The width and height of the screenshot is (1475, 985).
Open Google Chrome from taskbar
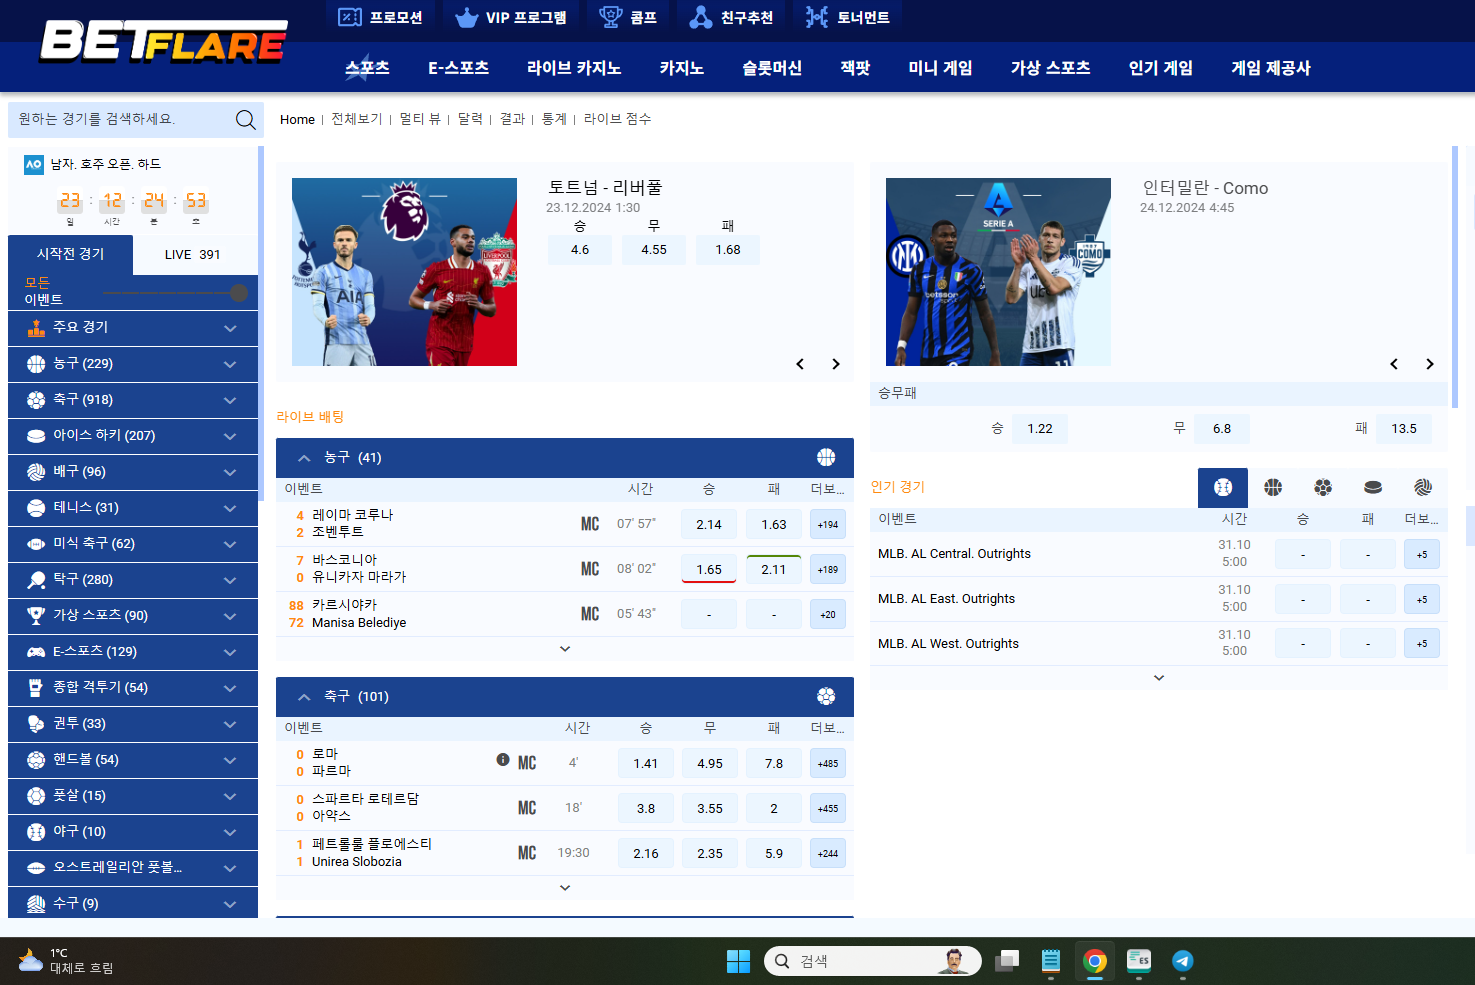coord(1095,961)
